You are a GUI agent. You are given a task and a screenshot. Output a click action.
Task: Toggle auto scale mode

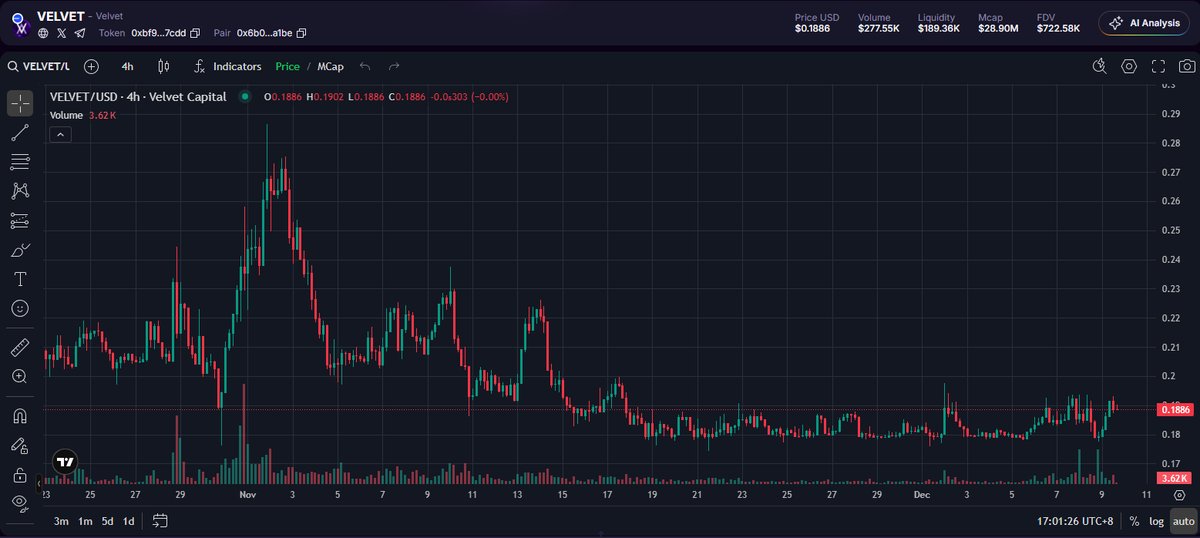coord(1183,521)
